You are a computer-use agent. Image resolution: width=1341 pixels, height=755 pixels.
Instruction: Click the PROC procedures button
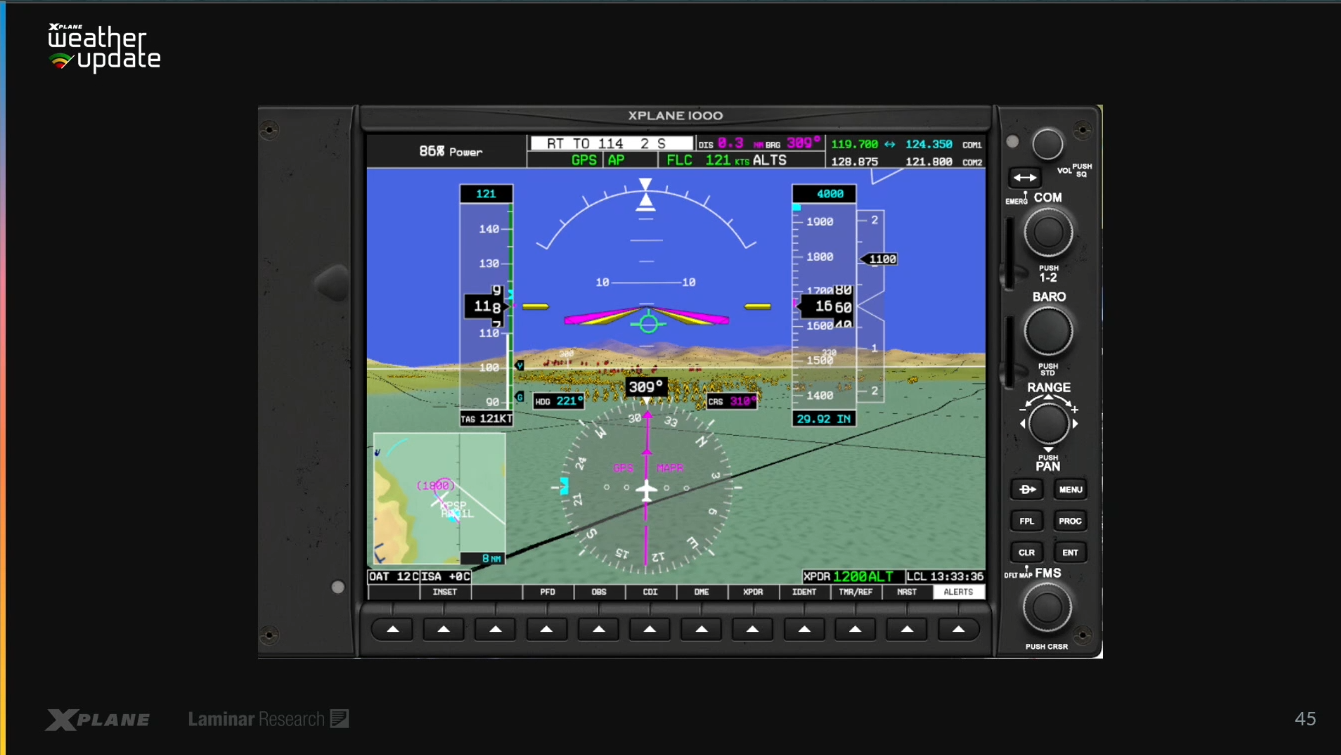tap(1071, 521)
